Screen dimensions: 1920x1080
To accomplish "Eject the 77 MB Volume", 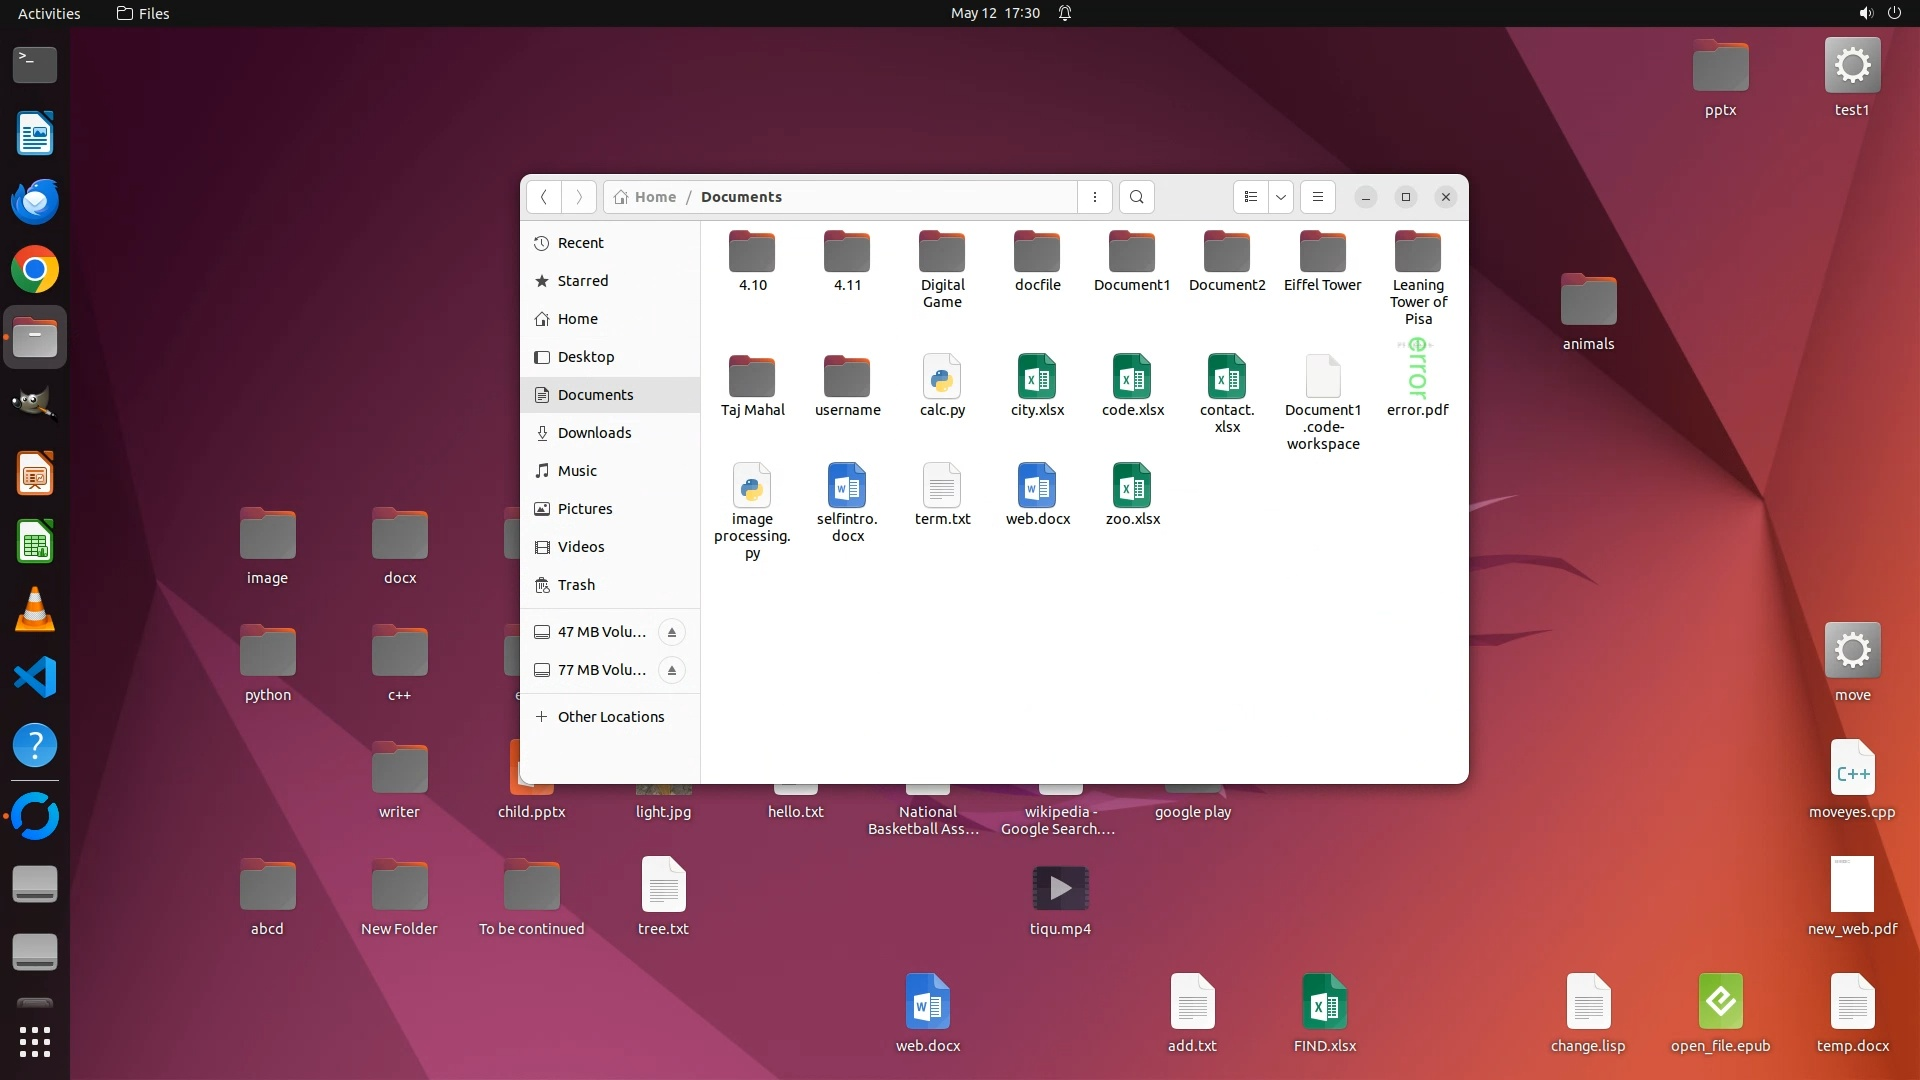I will coord(672,670).
